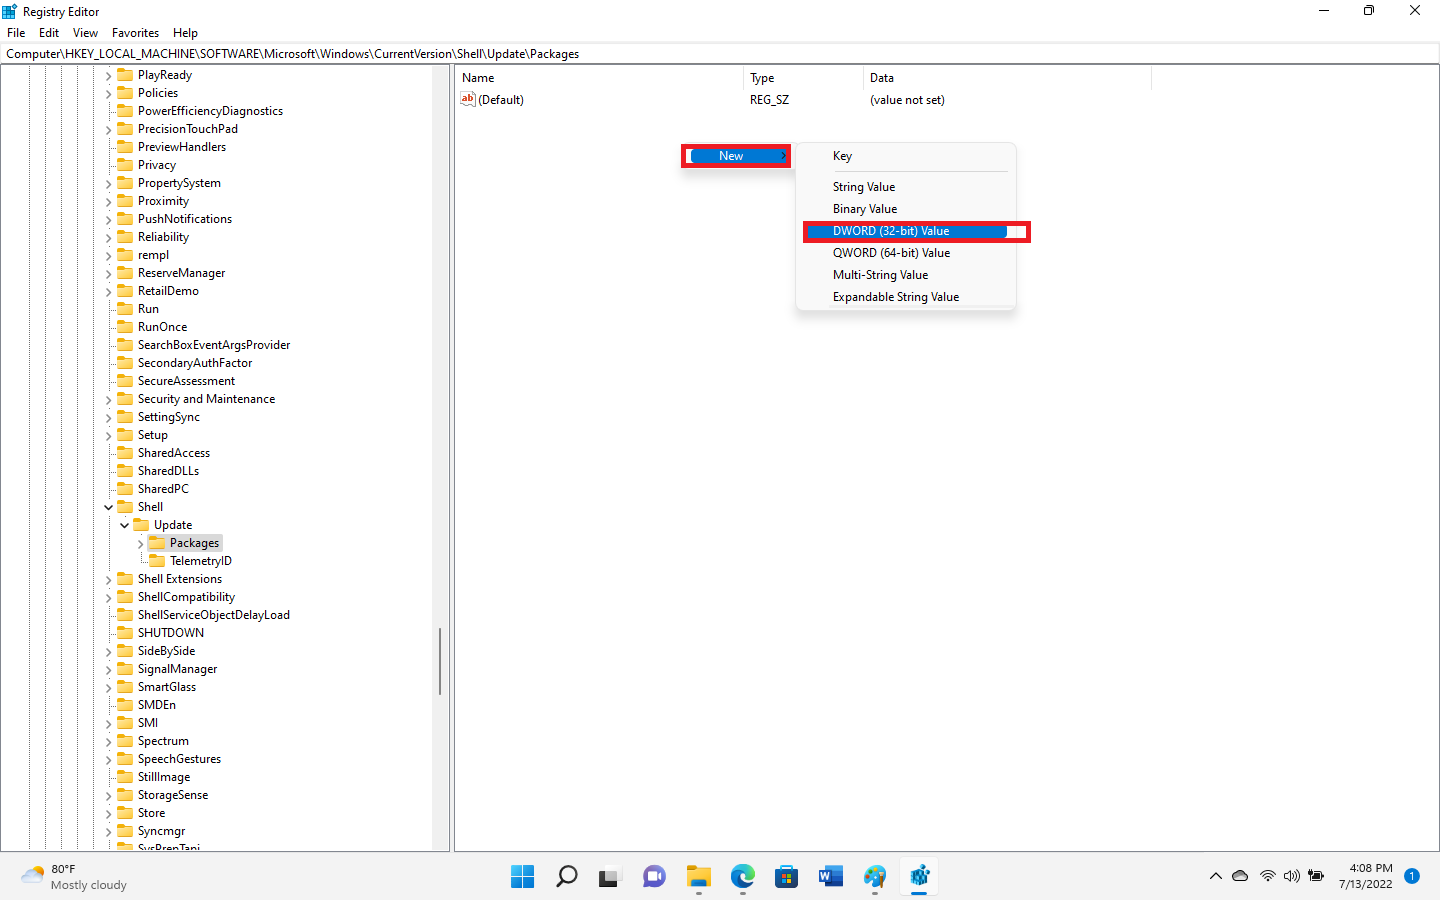Click the (Default) string value icon
Viewport: 1440px width, 900px height.
[467, 99]
